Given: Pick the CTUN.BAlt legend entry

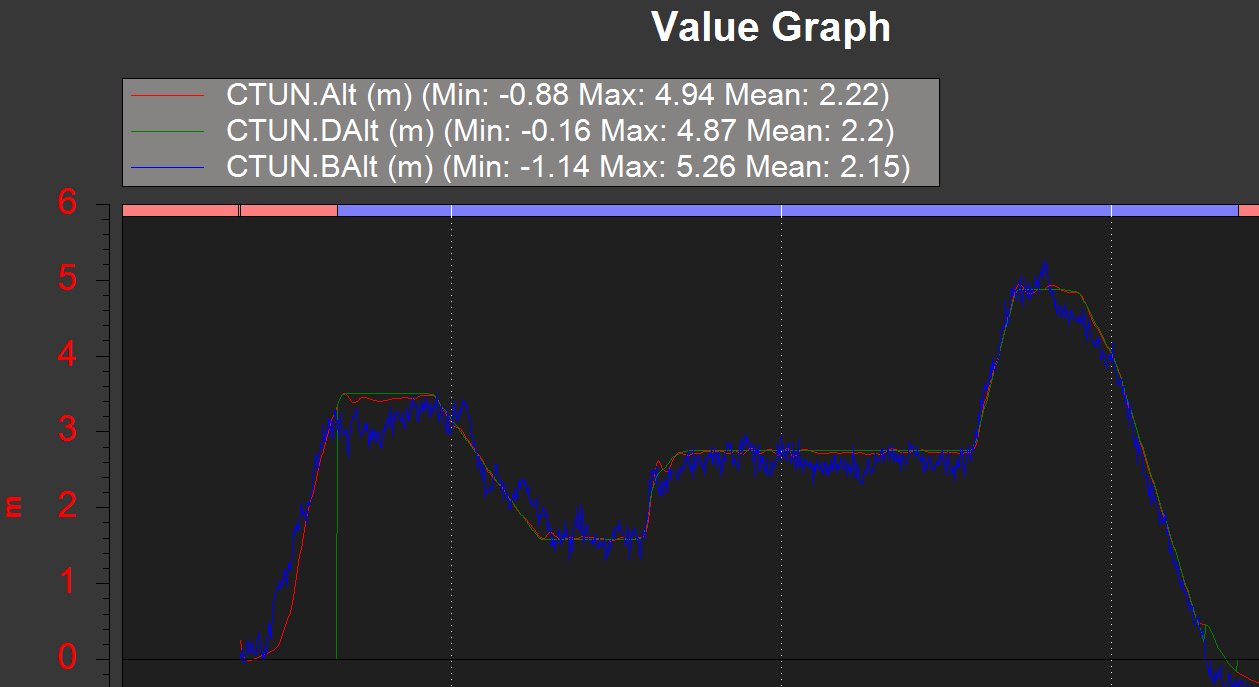Looking at the screenshot, I should click(521, 167).
